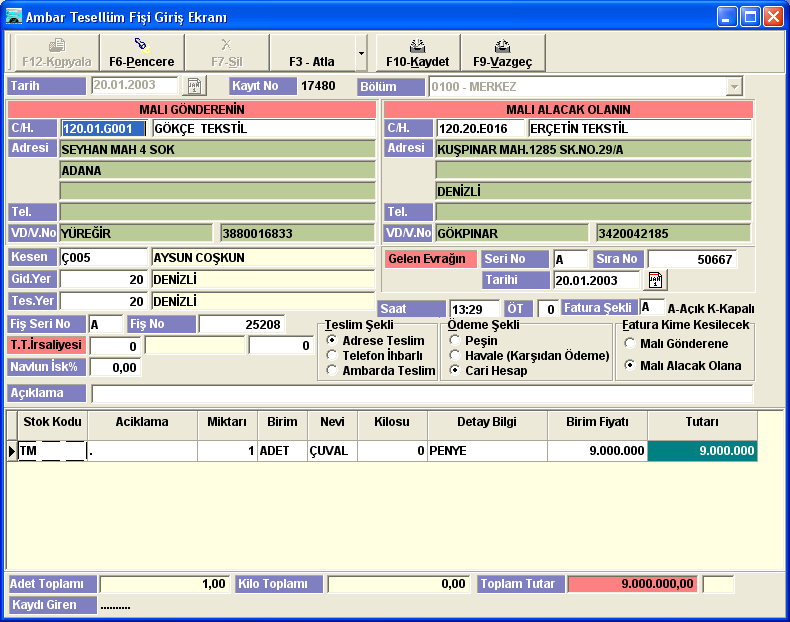Click the Saat time field 13:29
790x622 pixels.
(x=475, y=309)
